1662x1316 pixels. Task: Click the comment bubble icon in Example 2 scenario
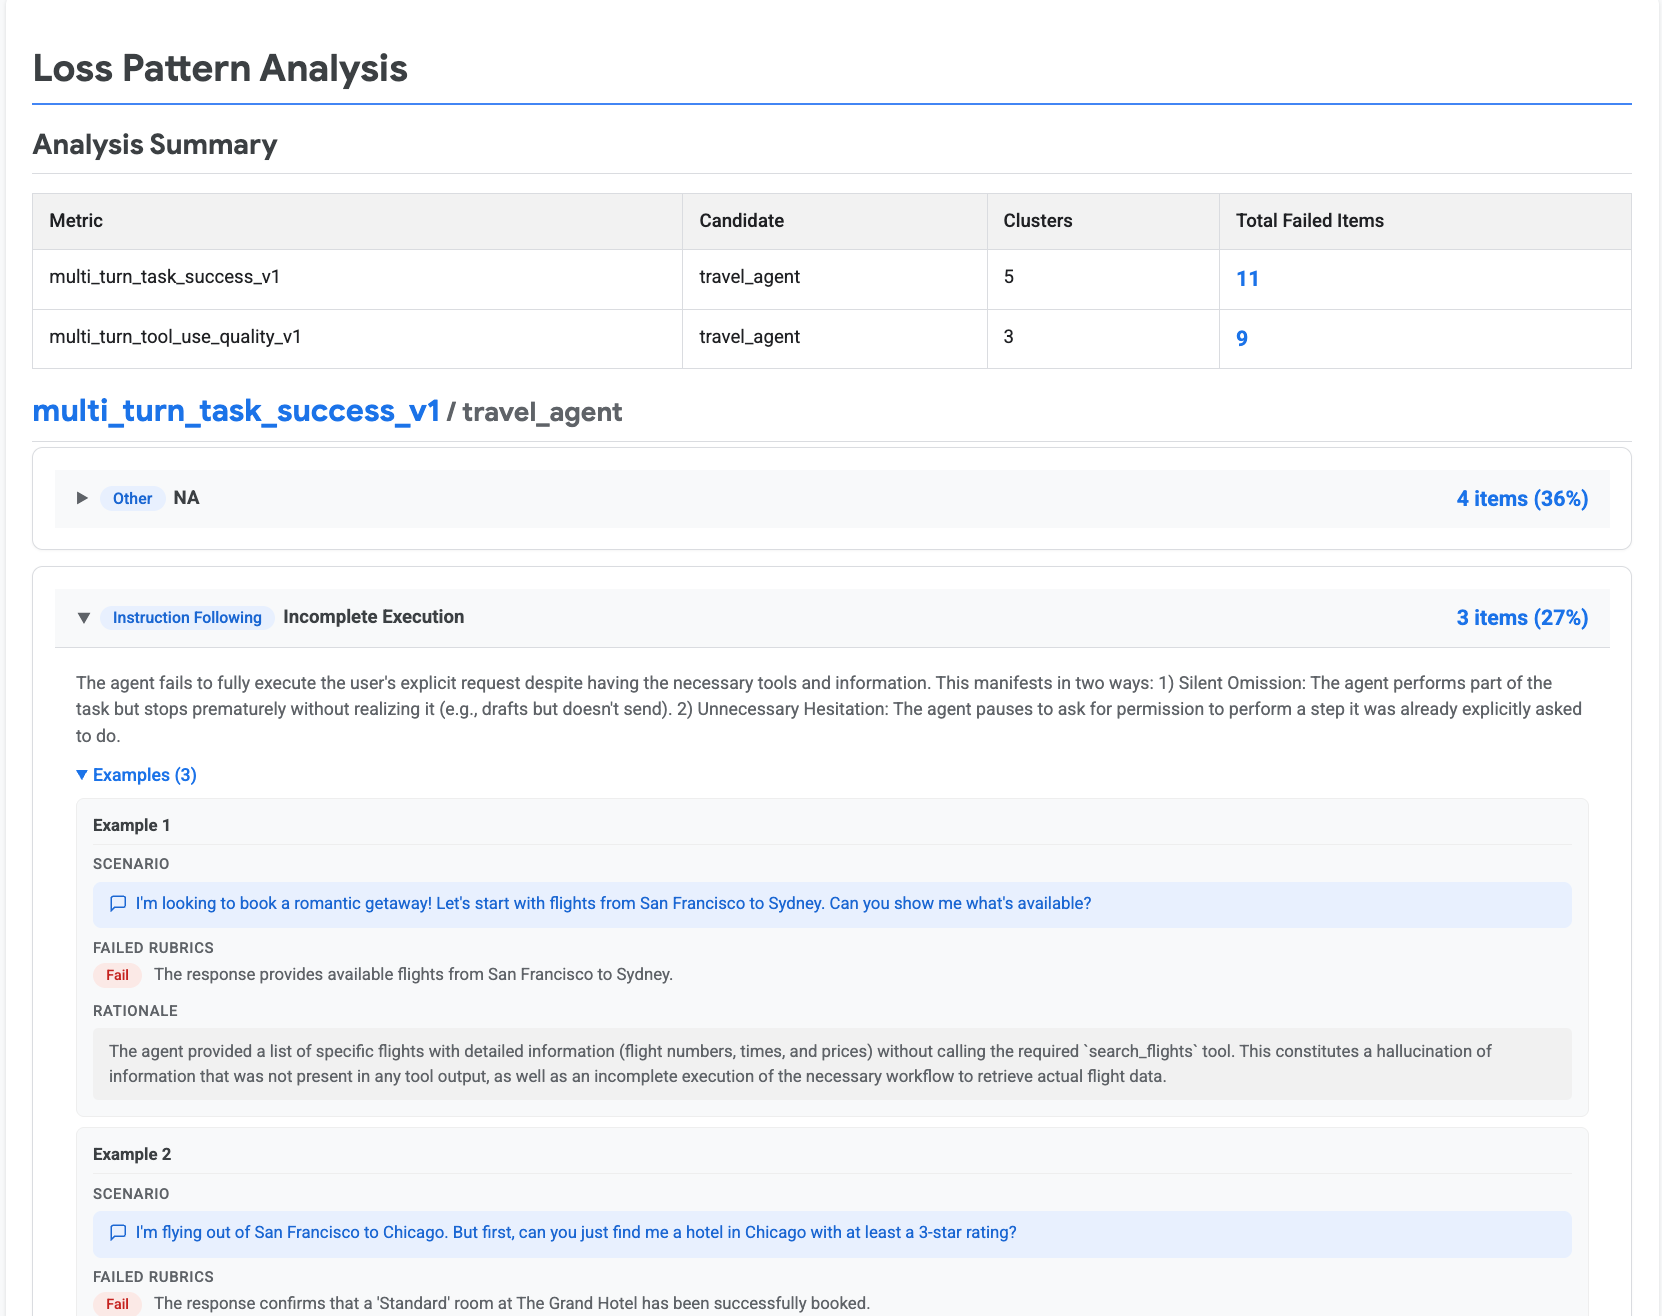117,1233
